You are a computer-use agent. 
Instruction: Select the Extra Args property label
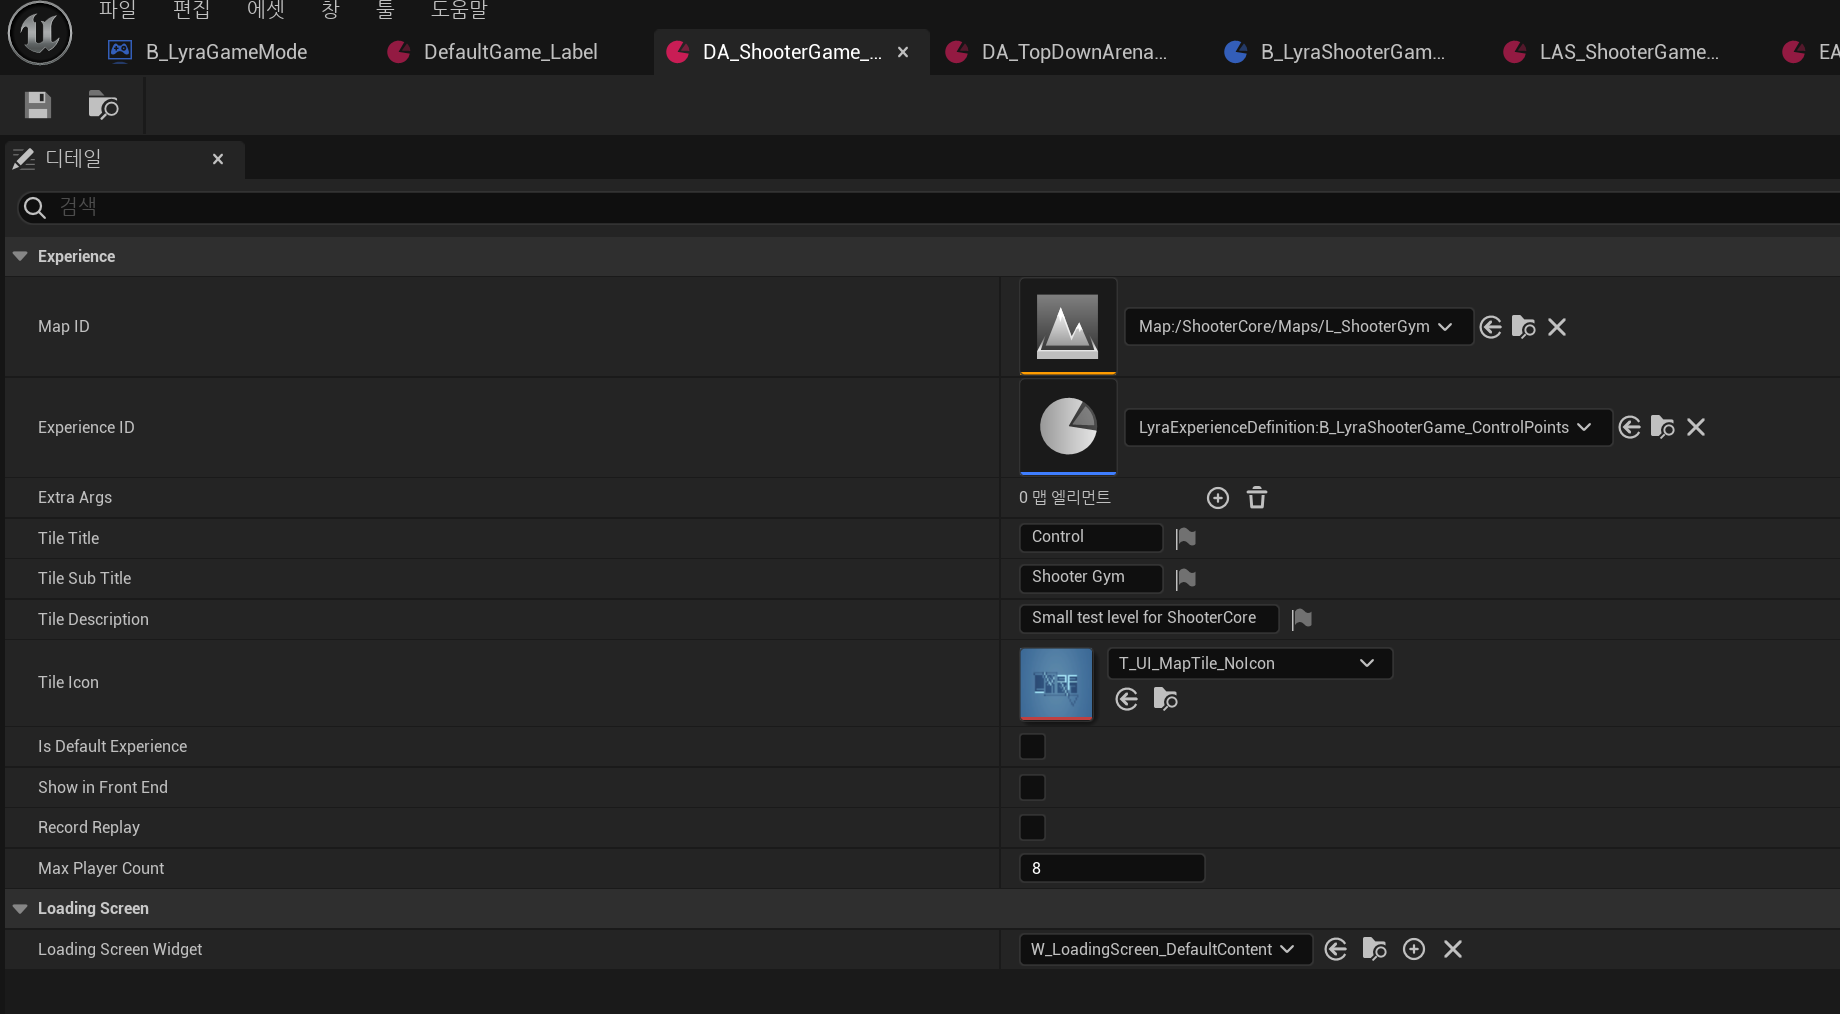click(x=75, y=498)
